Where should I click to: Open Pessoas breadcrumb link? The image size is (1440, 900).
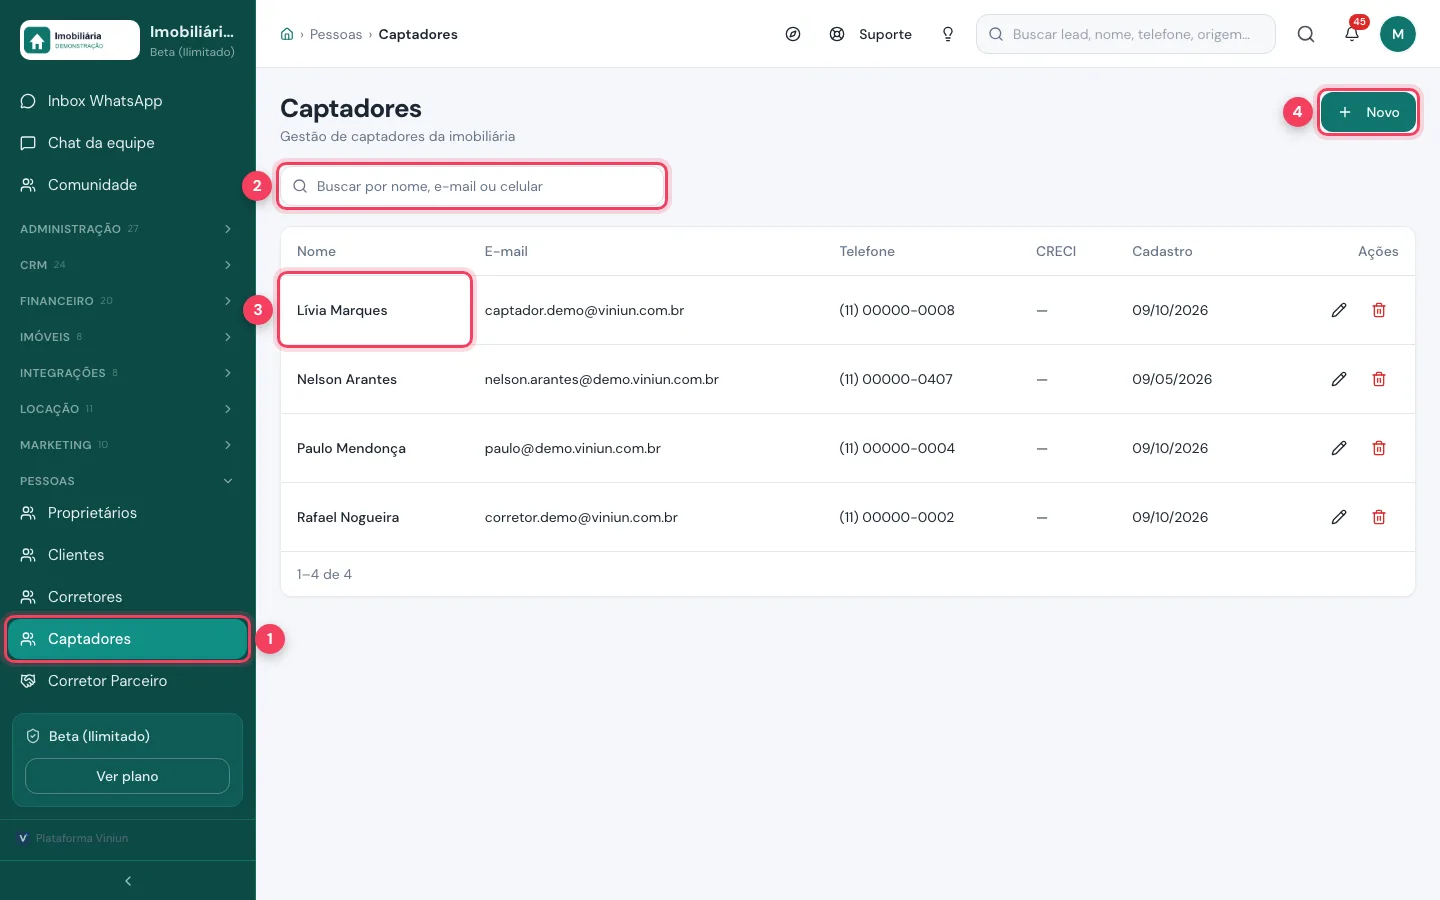tap(336, 34)
